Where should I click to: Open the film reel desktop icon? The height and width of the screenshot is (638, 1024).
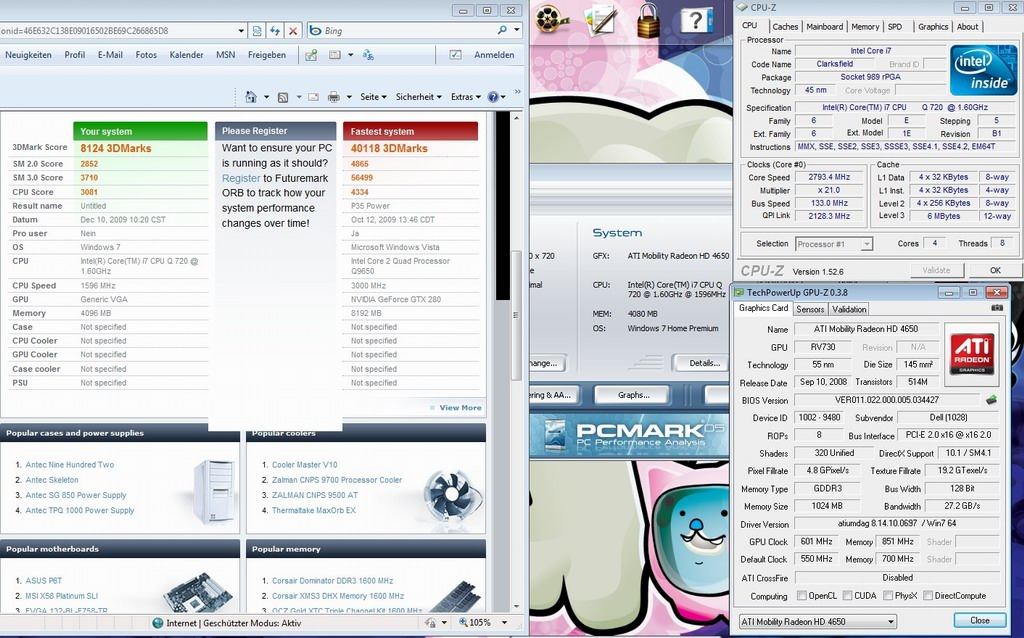(x=552, y=18)
